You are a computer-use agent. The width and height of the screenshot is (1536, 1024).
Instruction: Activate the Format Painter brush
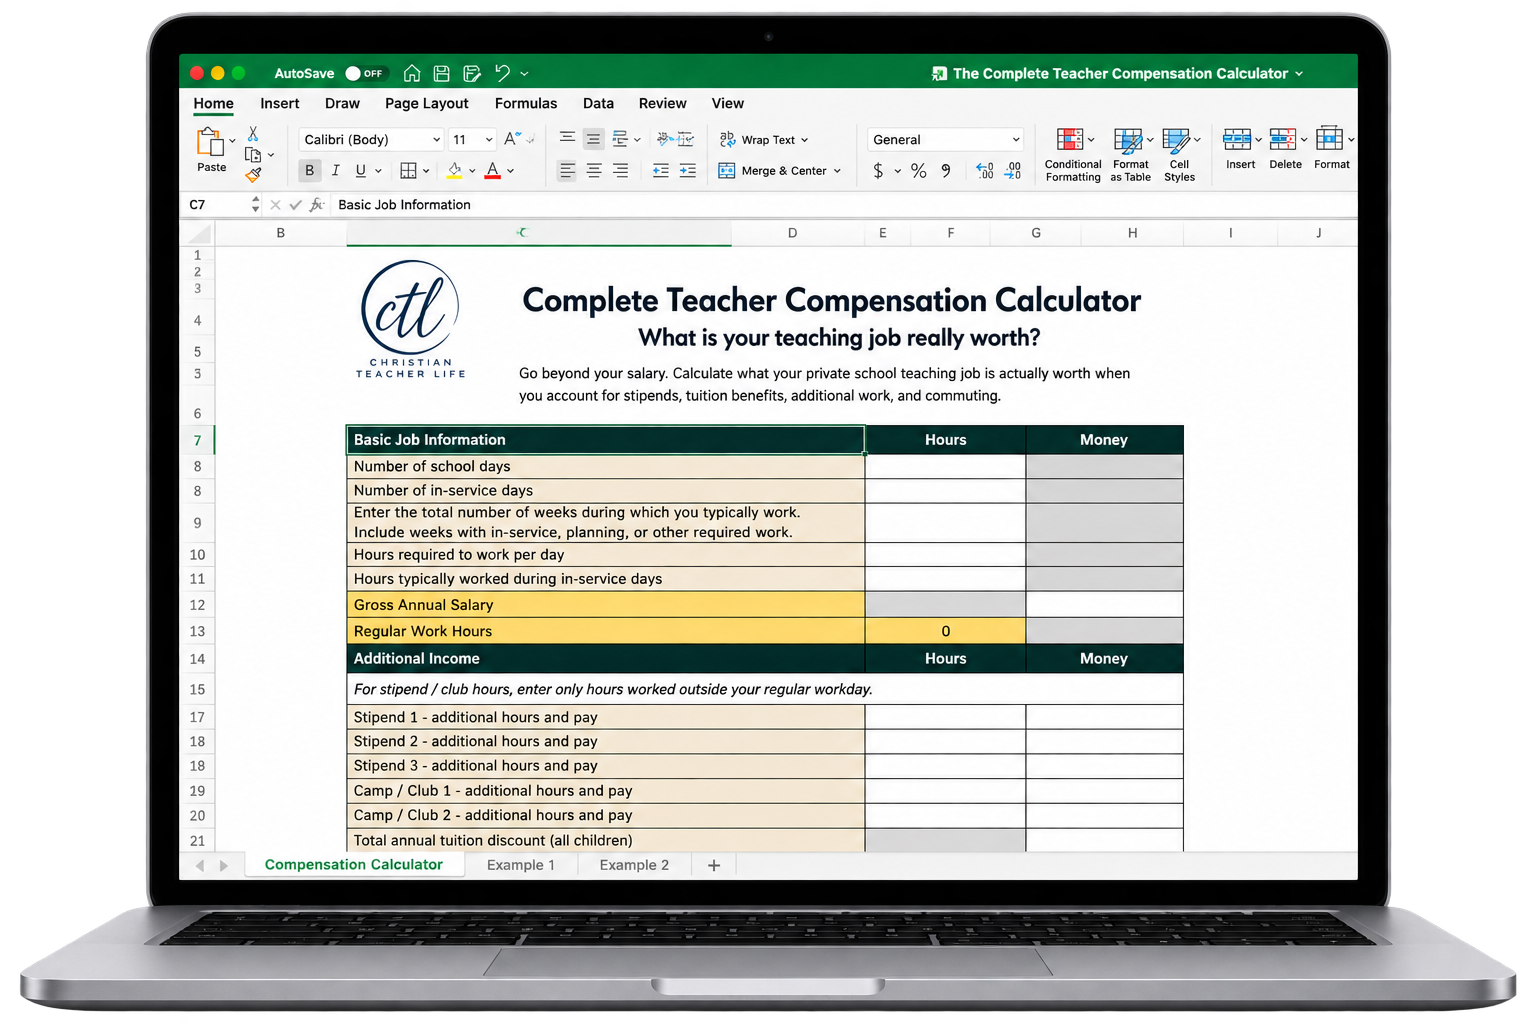(253, 175)
